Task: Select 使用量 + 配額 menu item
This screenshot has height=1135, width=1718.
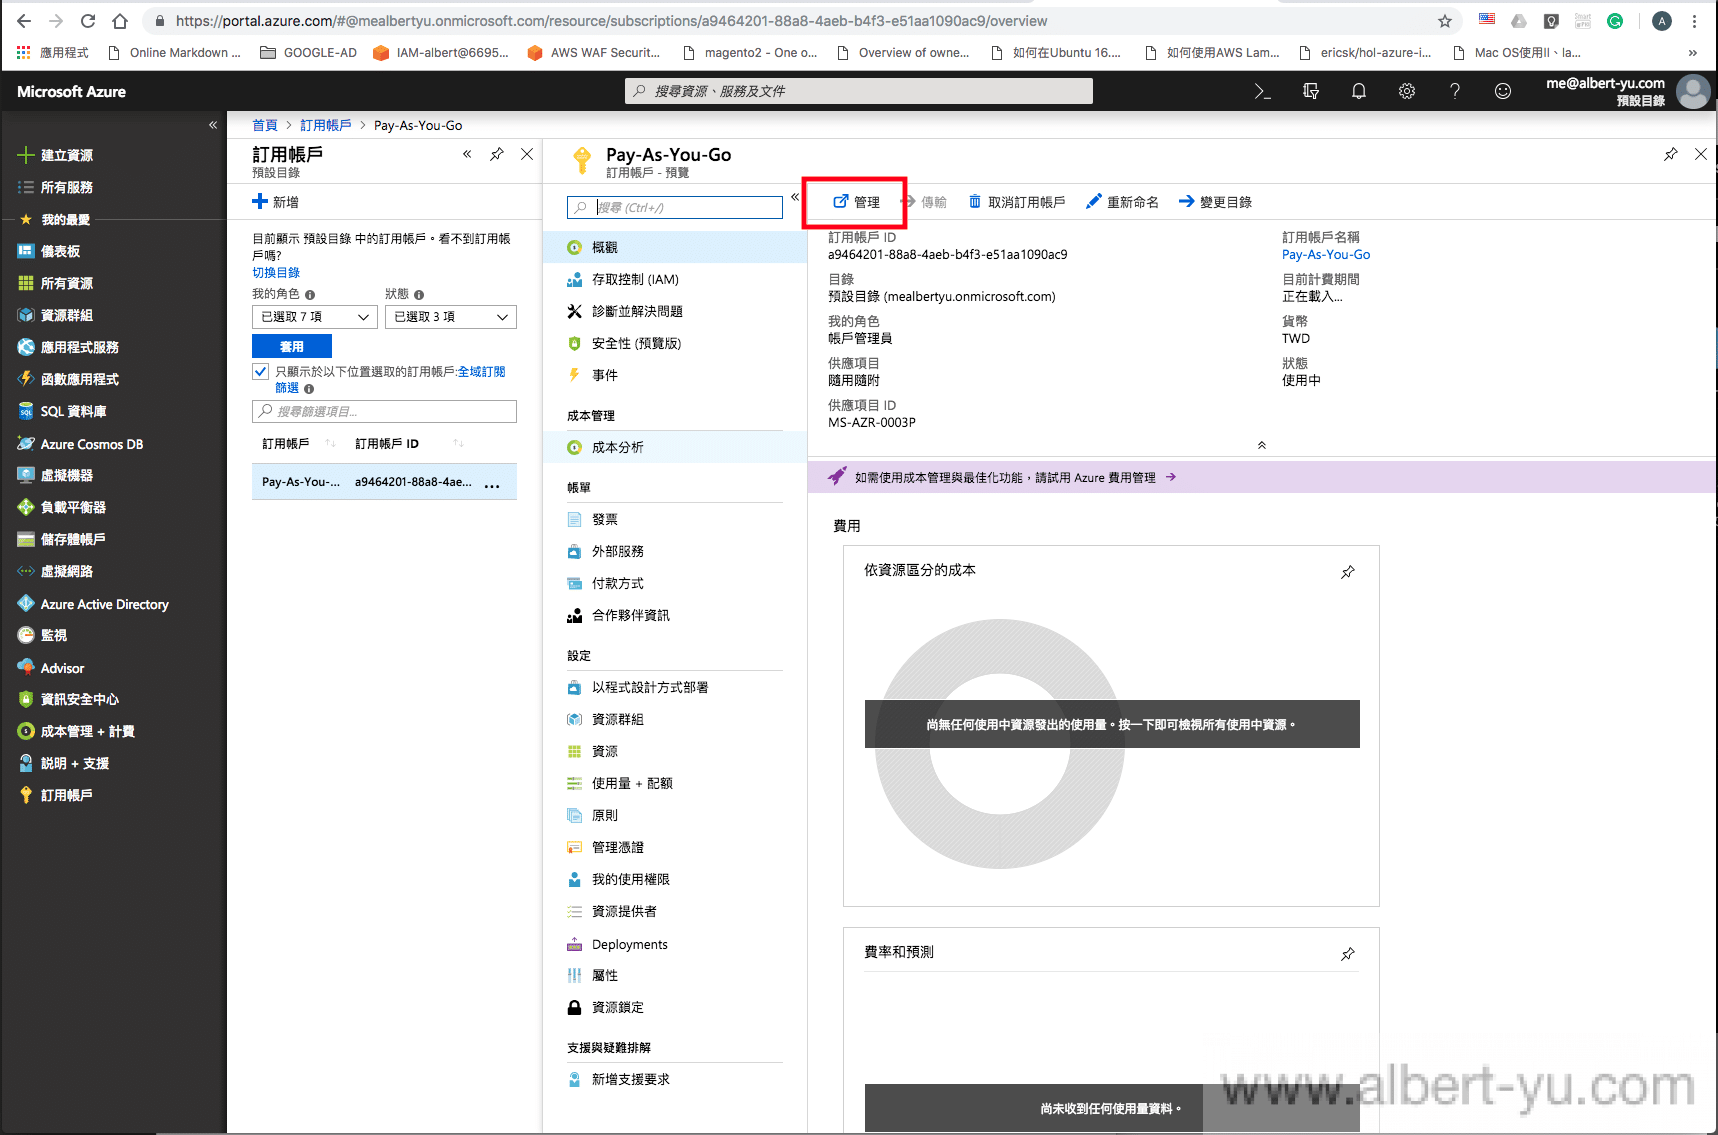Action: (675, 783)
